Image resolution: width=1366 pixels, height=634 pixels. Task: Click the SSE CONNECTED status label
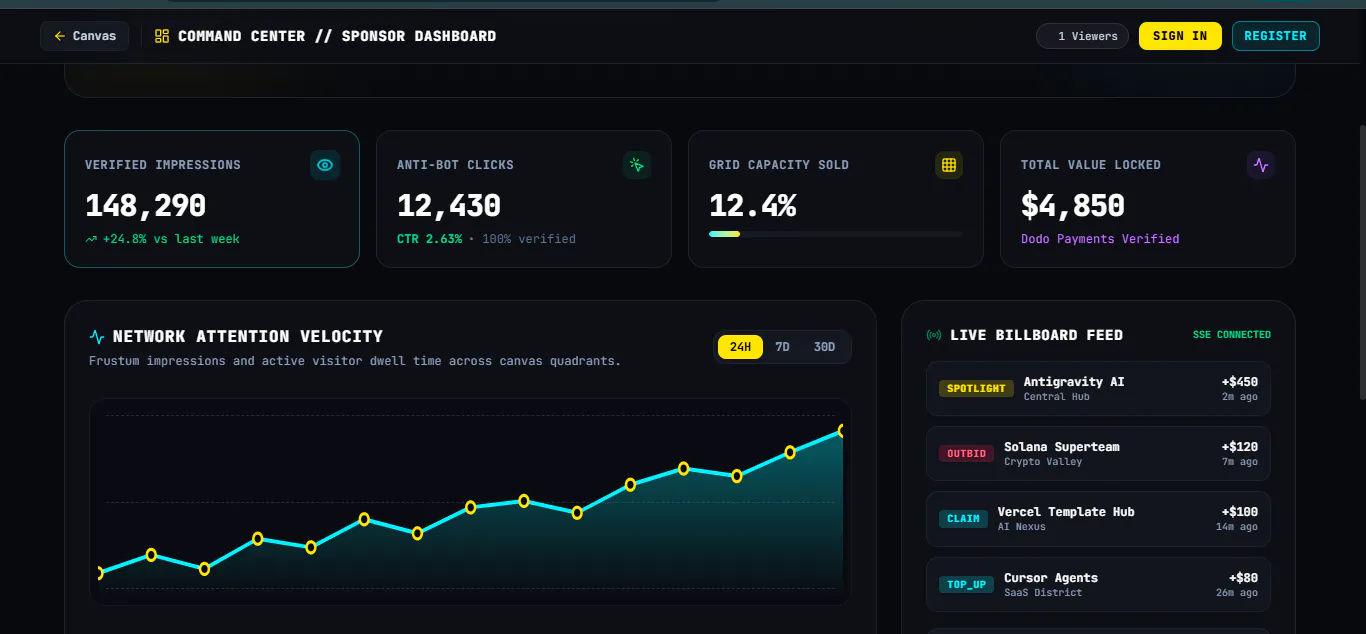click(x=1232, y=335)
